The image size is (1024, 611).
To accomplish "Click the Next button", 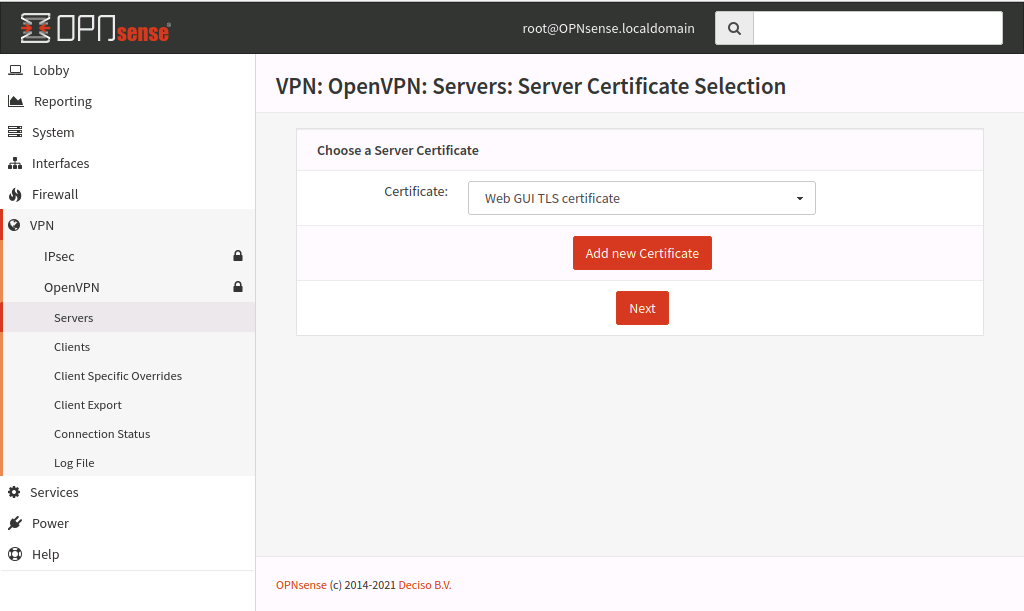I will pos(642,308).
